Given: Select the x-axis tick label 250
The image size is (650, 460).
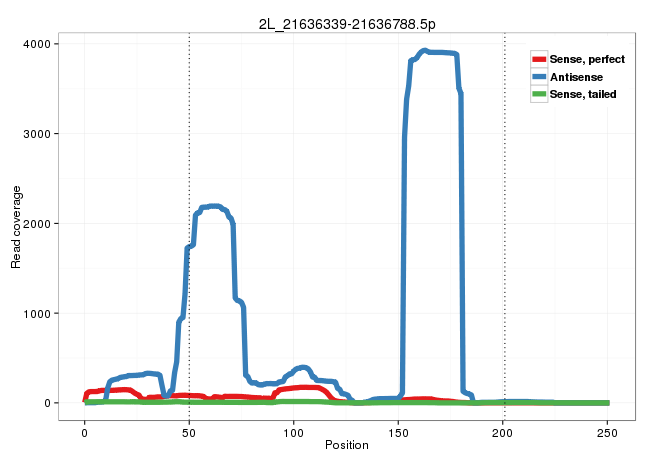Looking at the screenshot, I should click(608, 430).
